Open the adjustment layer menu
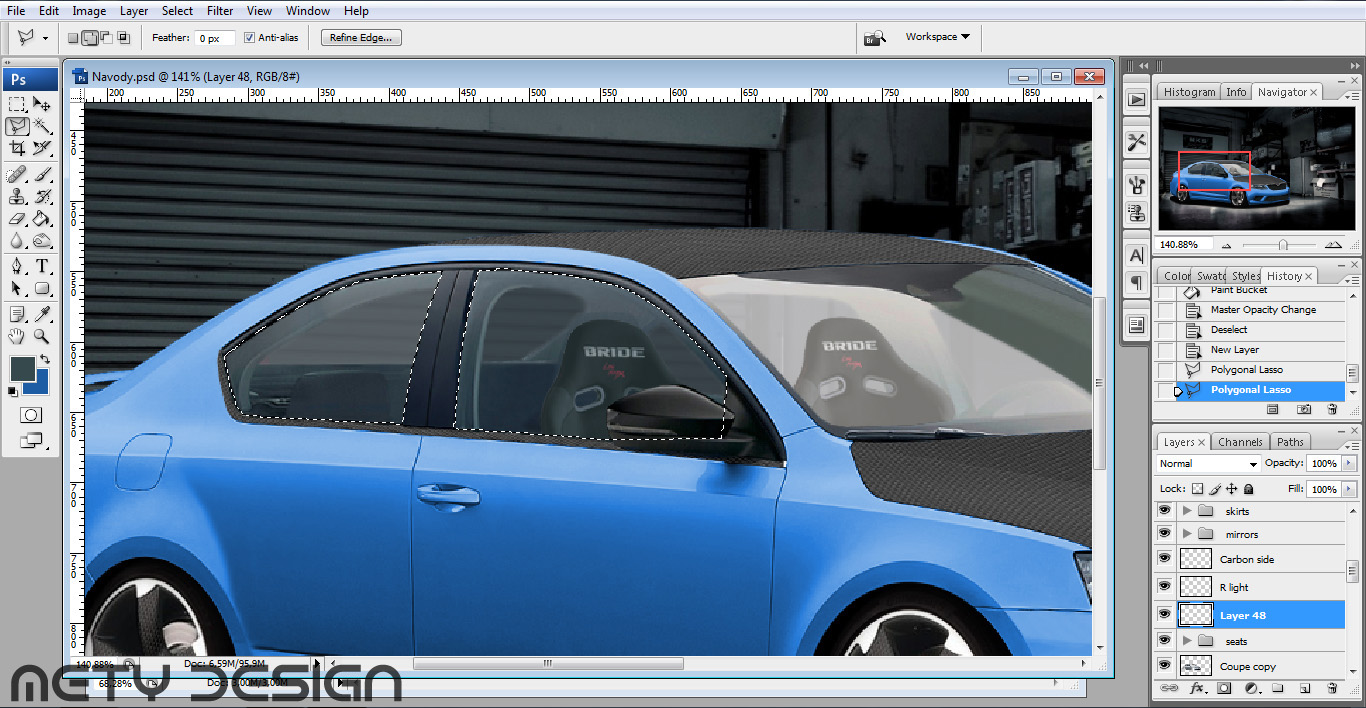Viewport: 1366px width, 708px height. pyautogui.click(x=1251, y=688)
